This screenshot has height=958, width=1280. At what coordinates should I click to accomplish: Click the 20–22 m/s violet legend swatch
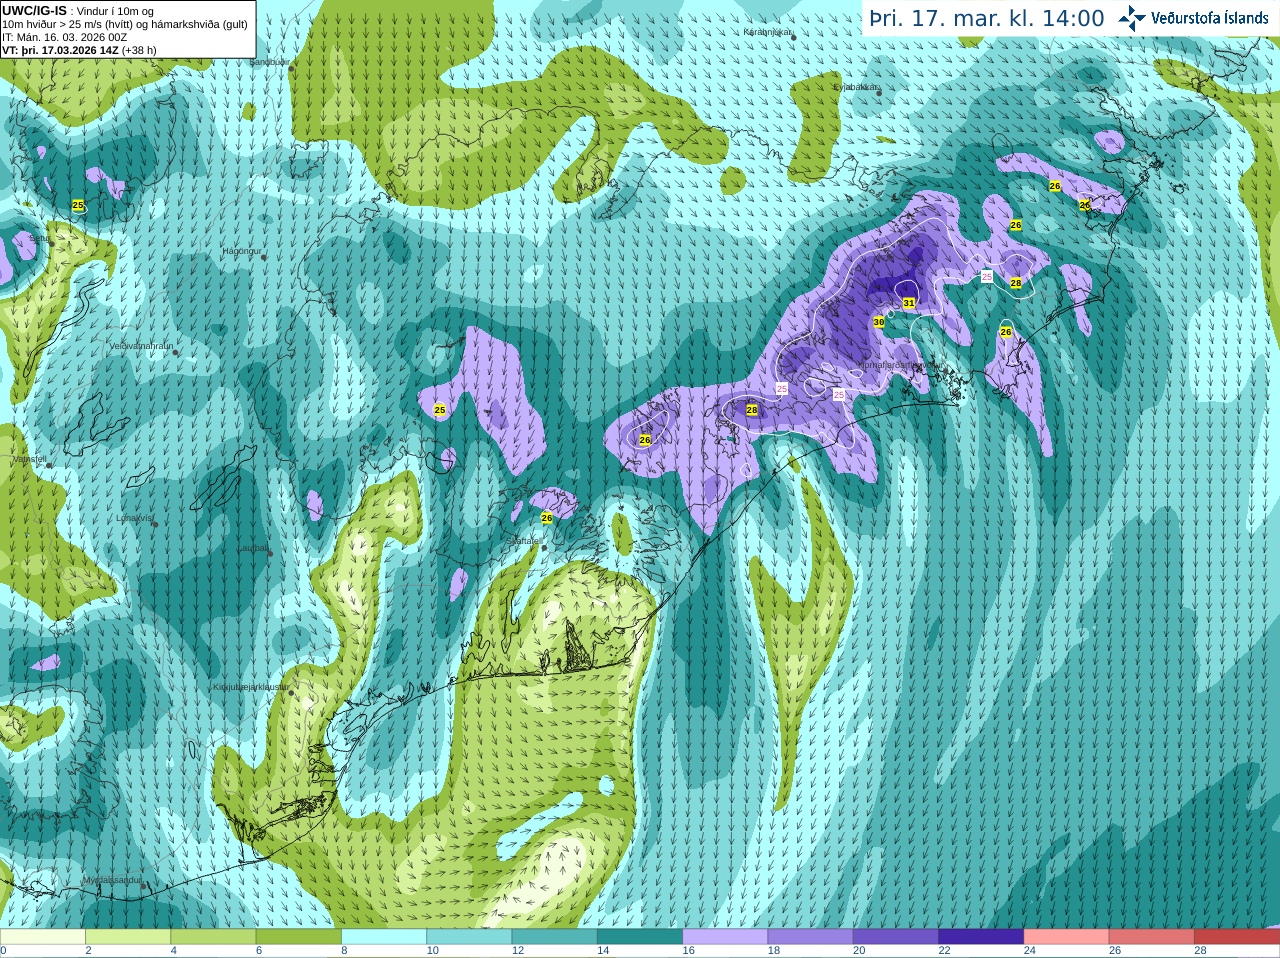pos(896,937)
